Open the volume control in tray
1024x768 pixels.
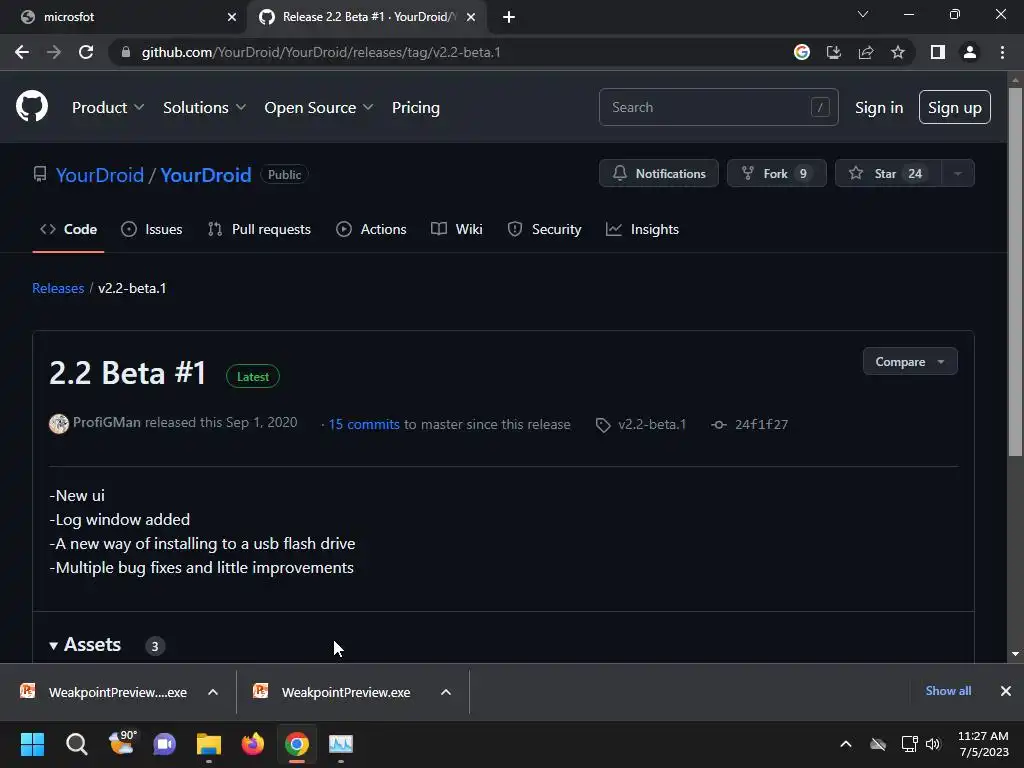[933, 744]
